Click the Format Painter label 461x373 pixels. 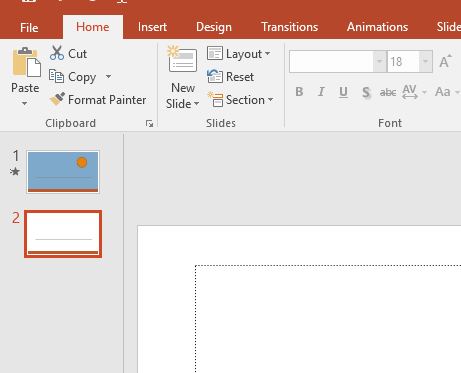pyautogui.click(x=107, y=100)
